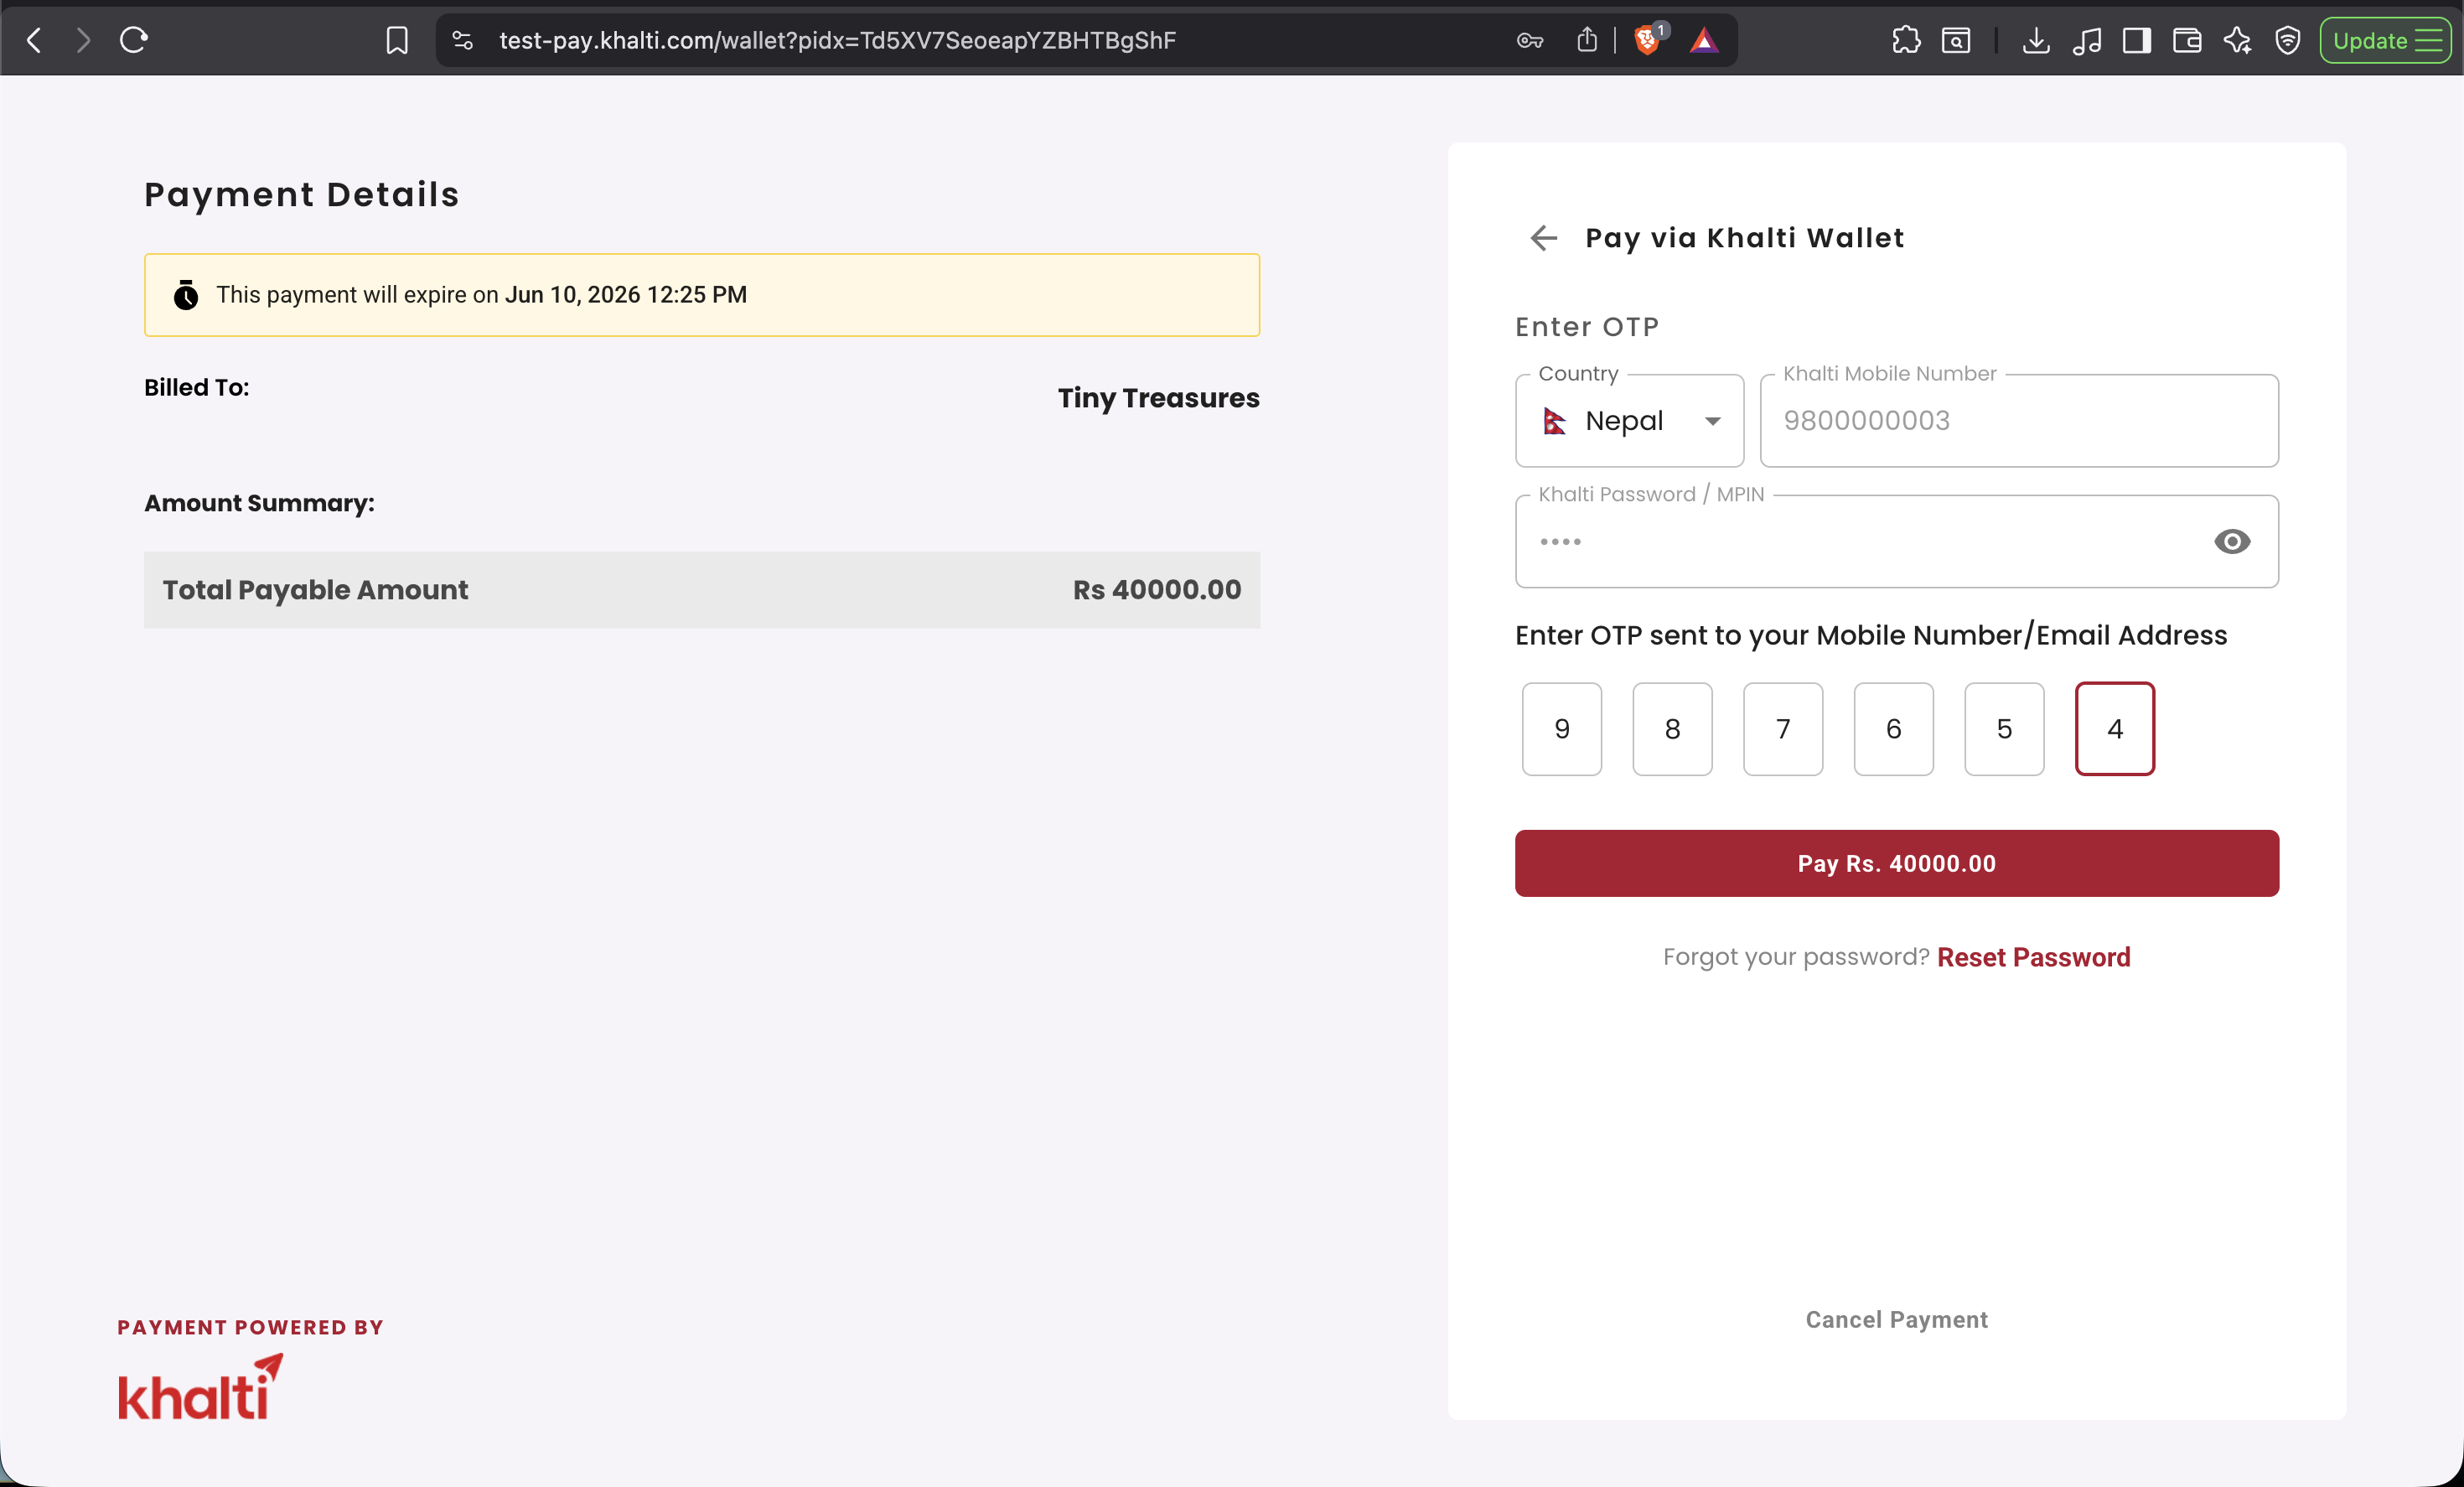The image size is (2464, 1487).
Task: Click the Pay Rs. 40000.00 button
Action: (x=1897, y=863)
